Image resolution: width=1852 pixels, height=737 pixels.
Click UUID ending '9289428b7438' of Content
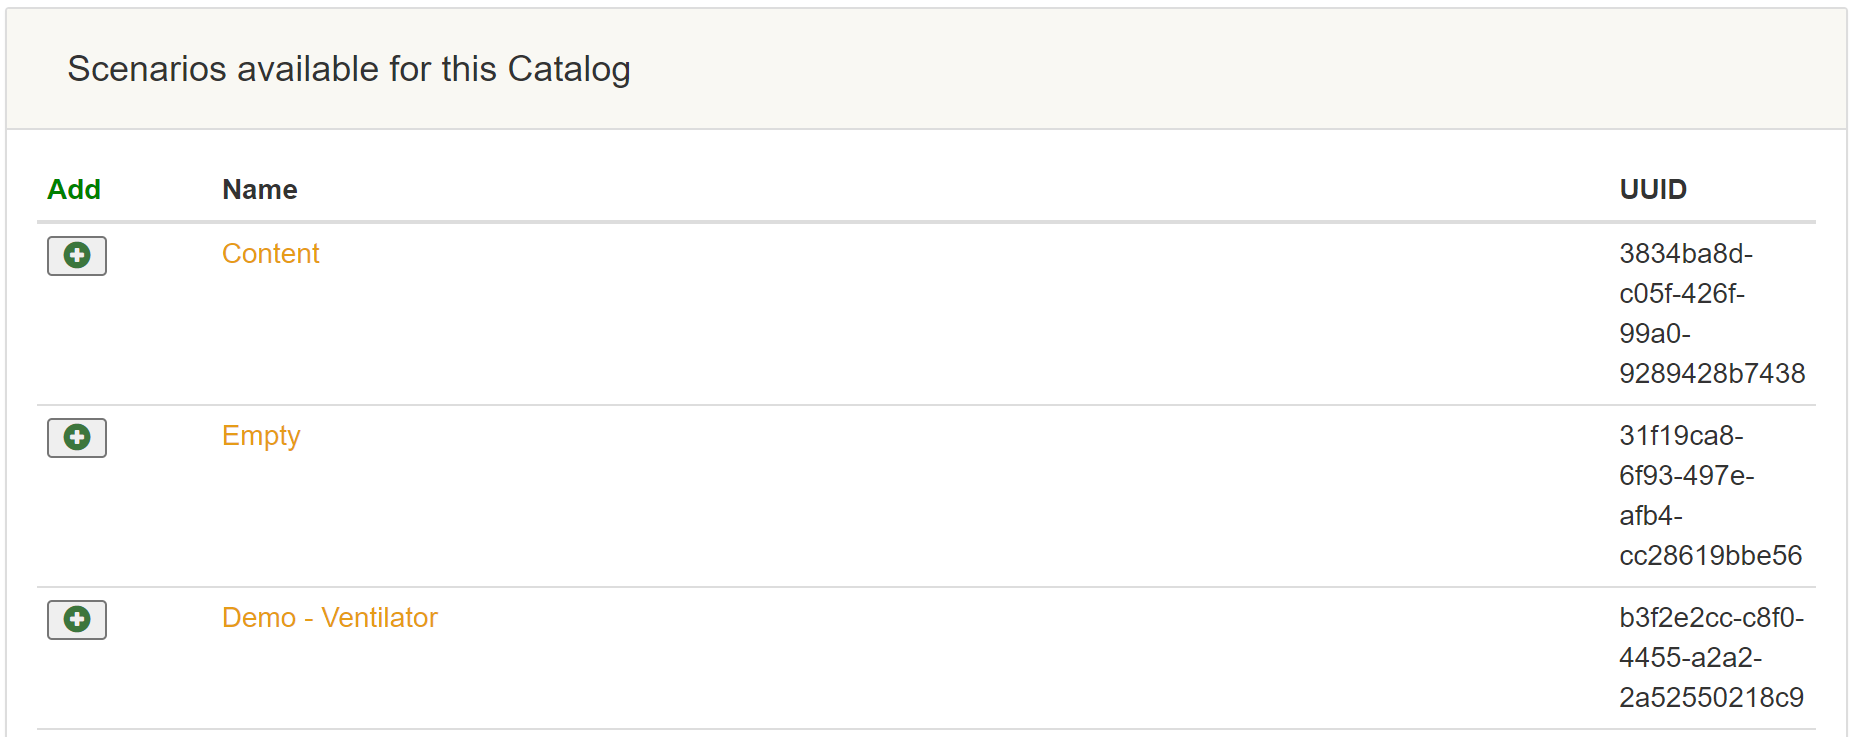pos(1712,374)
